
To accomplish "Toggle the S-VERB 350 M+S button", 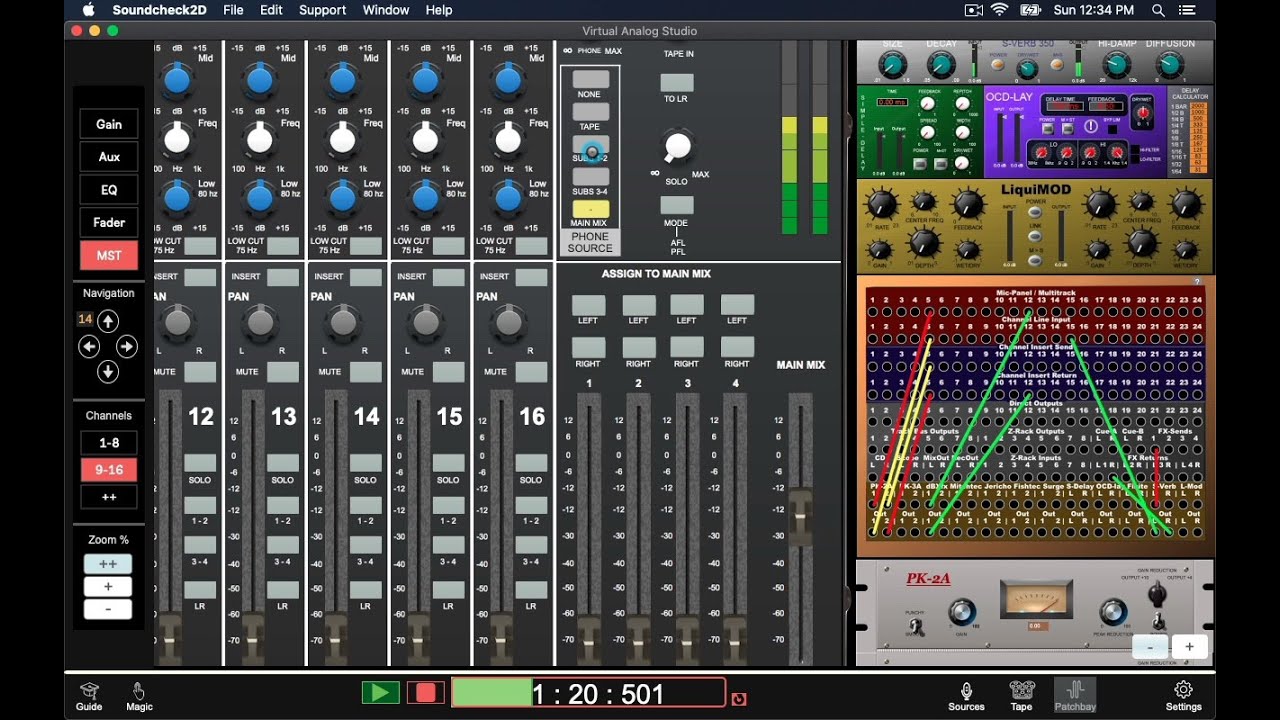I will coord(1055,65).
